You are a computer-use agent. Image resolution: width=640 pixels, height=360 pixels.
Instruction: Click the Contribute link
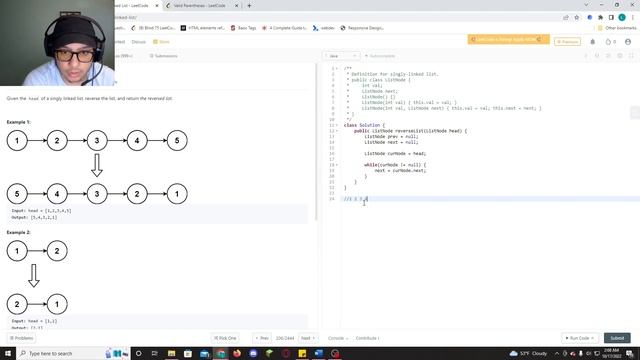[367, 338]
